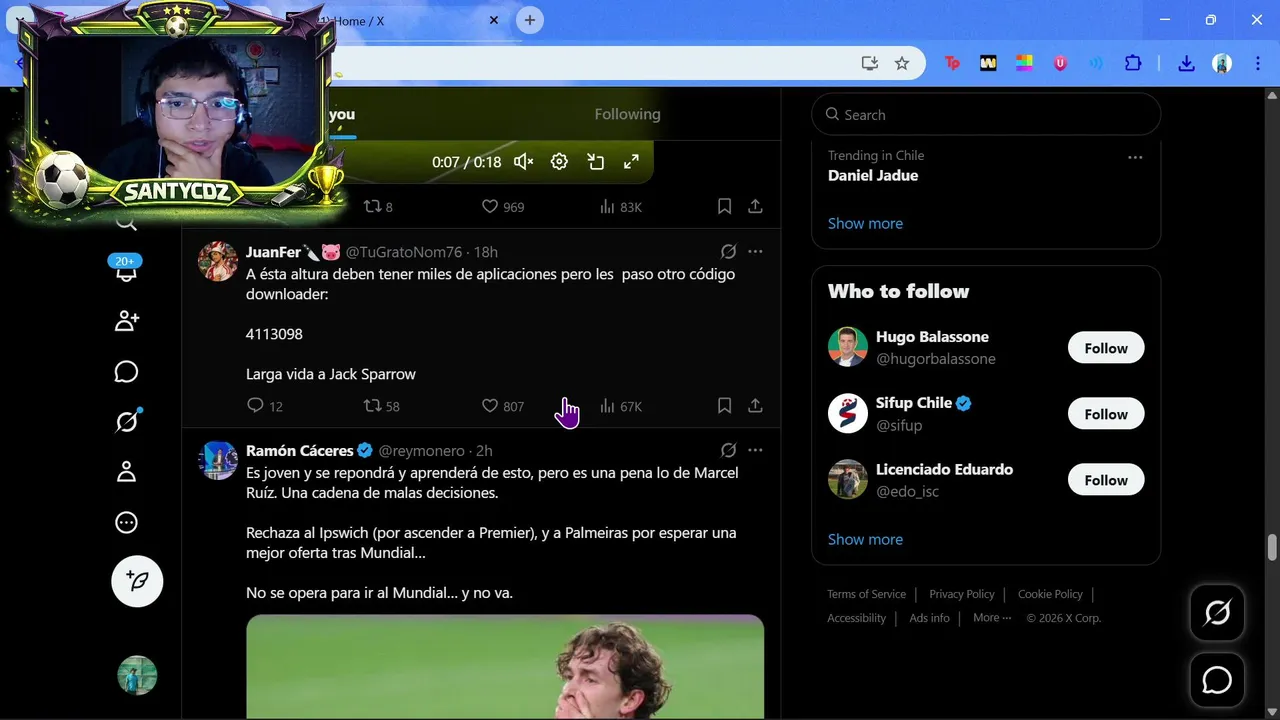Open Chrome downloads icon
Screen dimensions: 1280x720
tap(1186, 63)
